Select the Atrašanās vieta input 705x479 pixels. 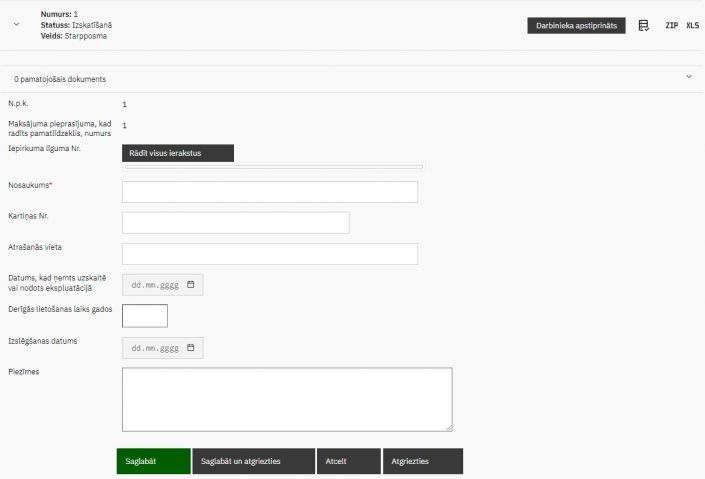coord(269,254)
